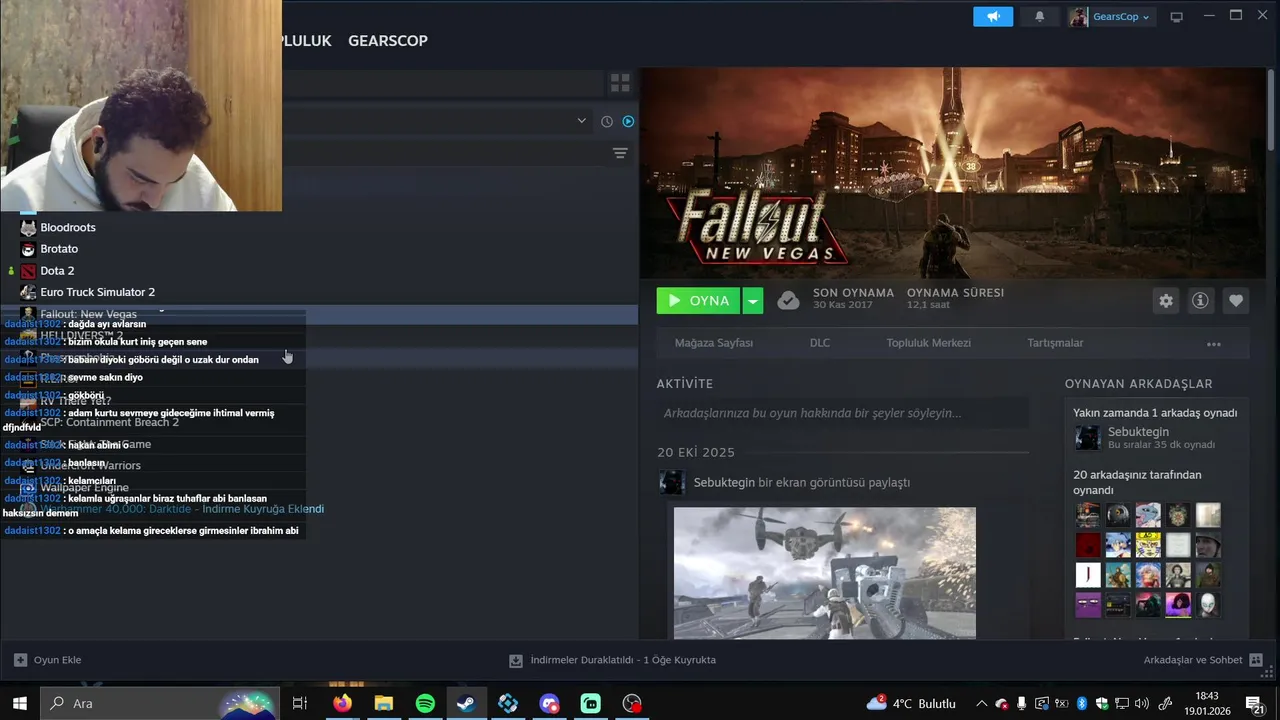
Task: Click the plus icon next to Oyun Ekle
Action: pos(20,660)
